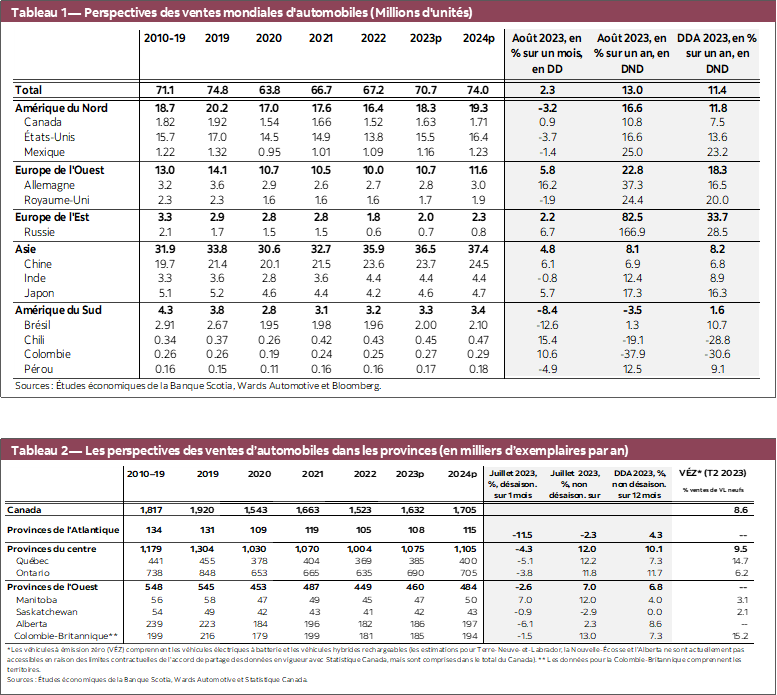777x695 pixels.
Task: Click the Tableau 1 sources line
Action: tap(198, 385)
